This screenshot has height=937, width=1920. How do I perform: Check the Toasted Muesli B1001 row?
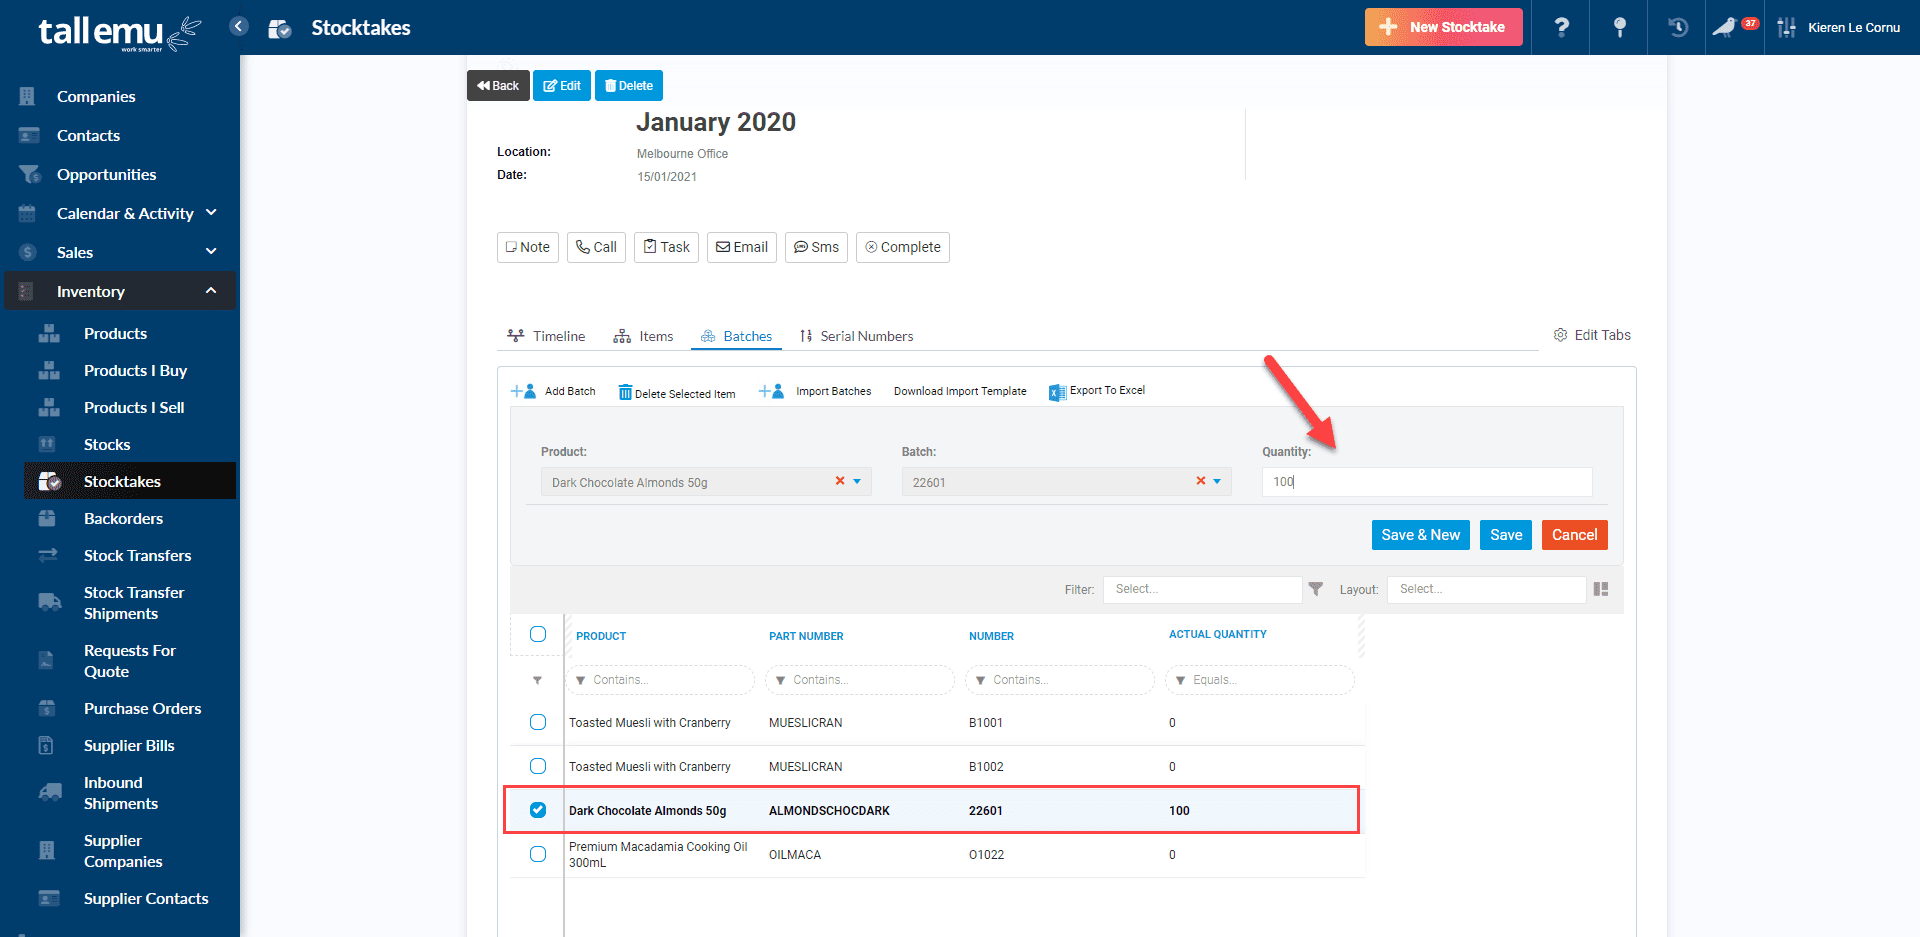tap(538, 722)
